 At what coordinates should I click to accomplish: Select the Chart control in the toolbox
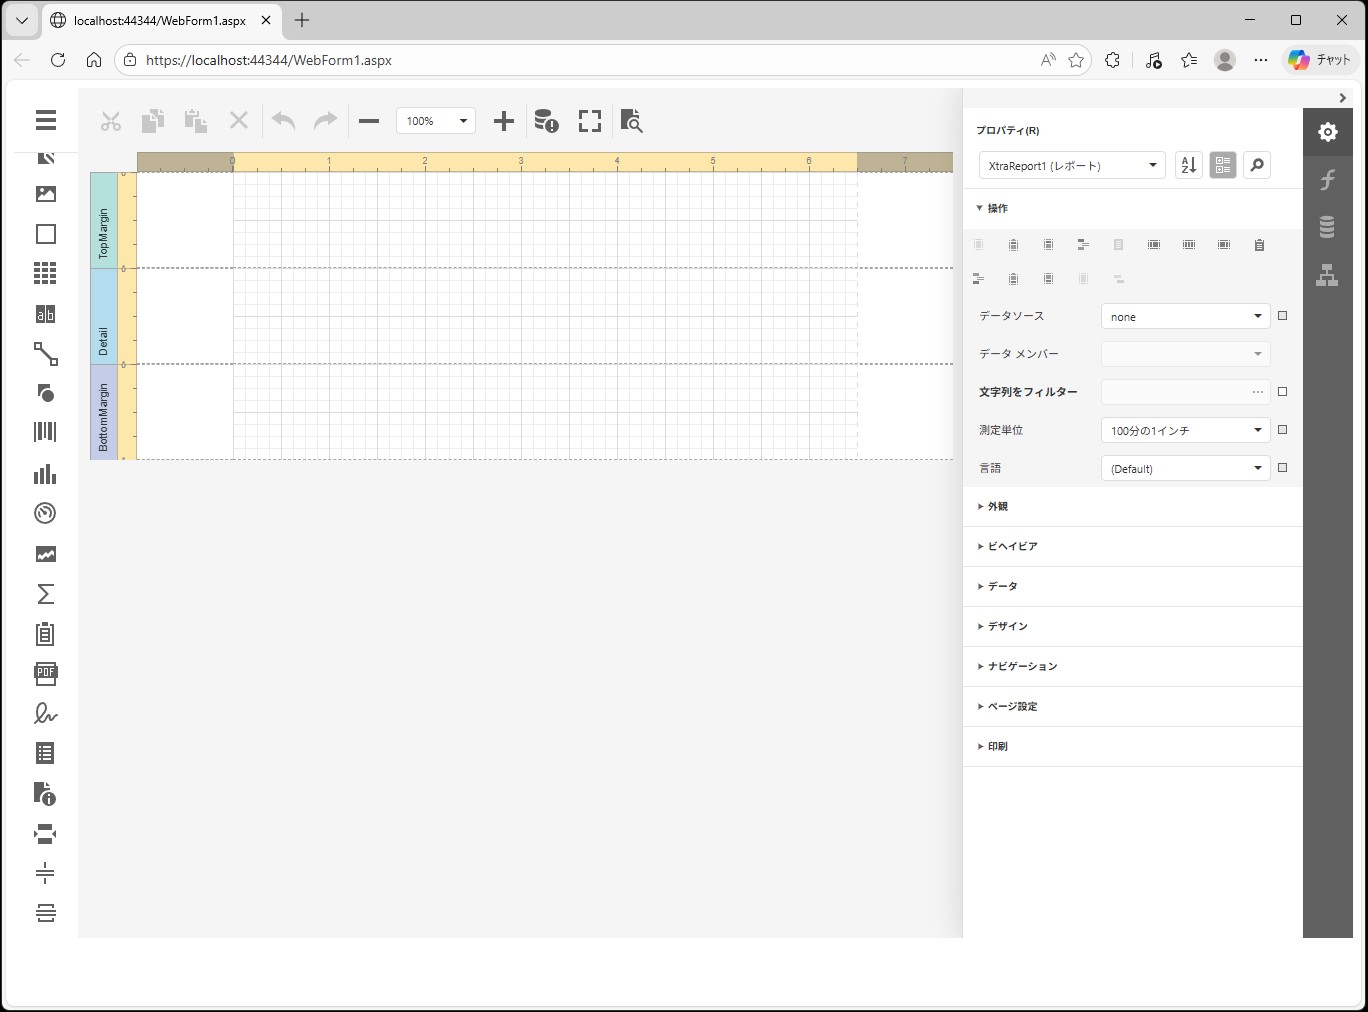click(45, 474)
